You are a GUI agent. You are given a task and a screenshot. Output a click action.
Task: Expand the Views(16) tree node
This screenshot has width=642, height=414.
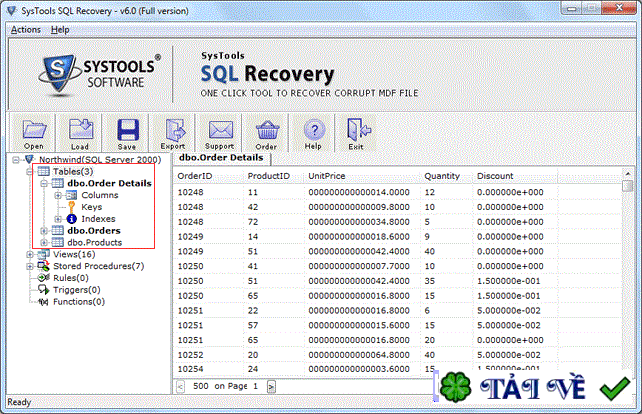(x=30, y=255)
